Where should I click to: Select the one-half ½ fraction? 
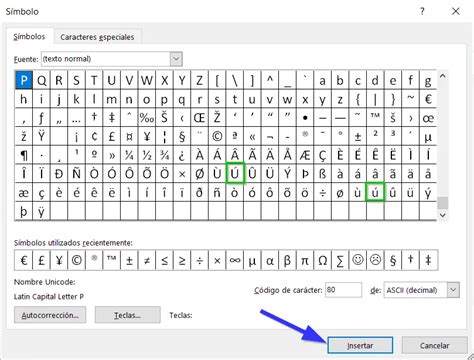[x=147, y=155]
